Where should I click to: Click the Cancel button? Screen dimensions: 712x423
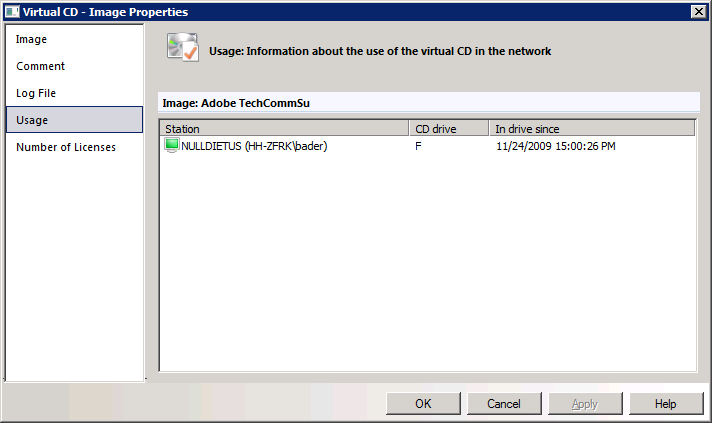coord(504,403)
